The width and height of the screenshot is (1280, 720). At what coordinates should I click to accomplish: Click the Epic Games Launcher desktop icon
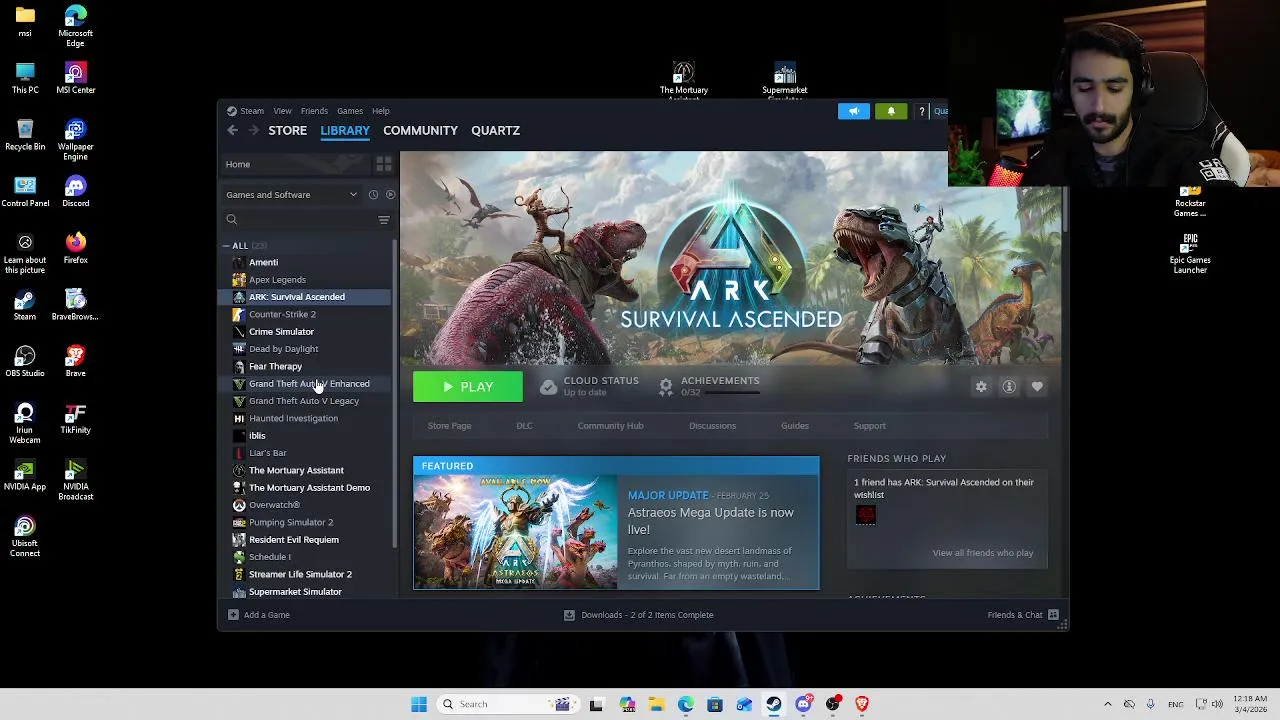[1190, 253]
